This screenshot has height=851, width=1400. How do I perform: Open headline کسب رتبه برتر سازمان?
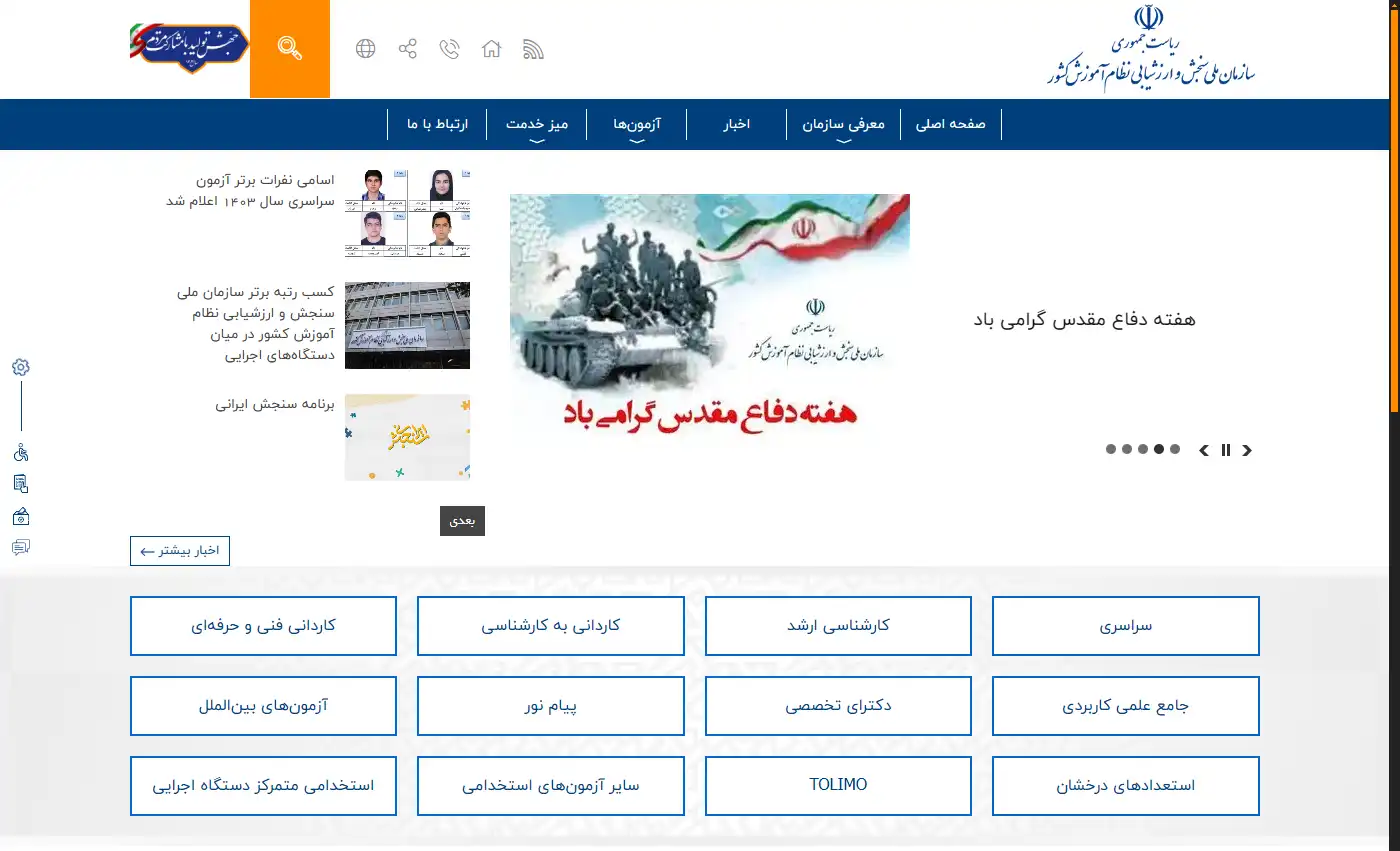pos(255,324)
